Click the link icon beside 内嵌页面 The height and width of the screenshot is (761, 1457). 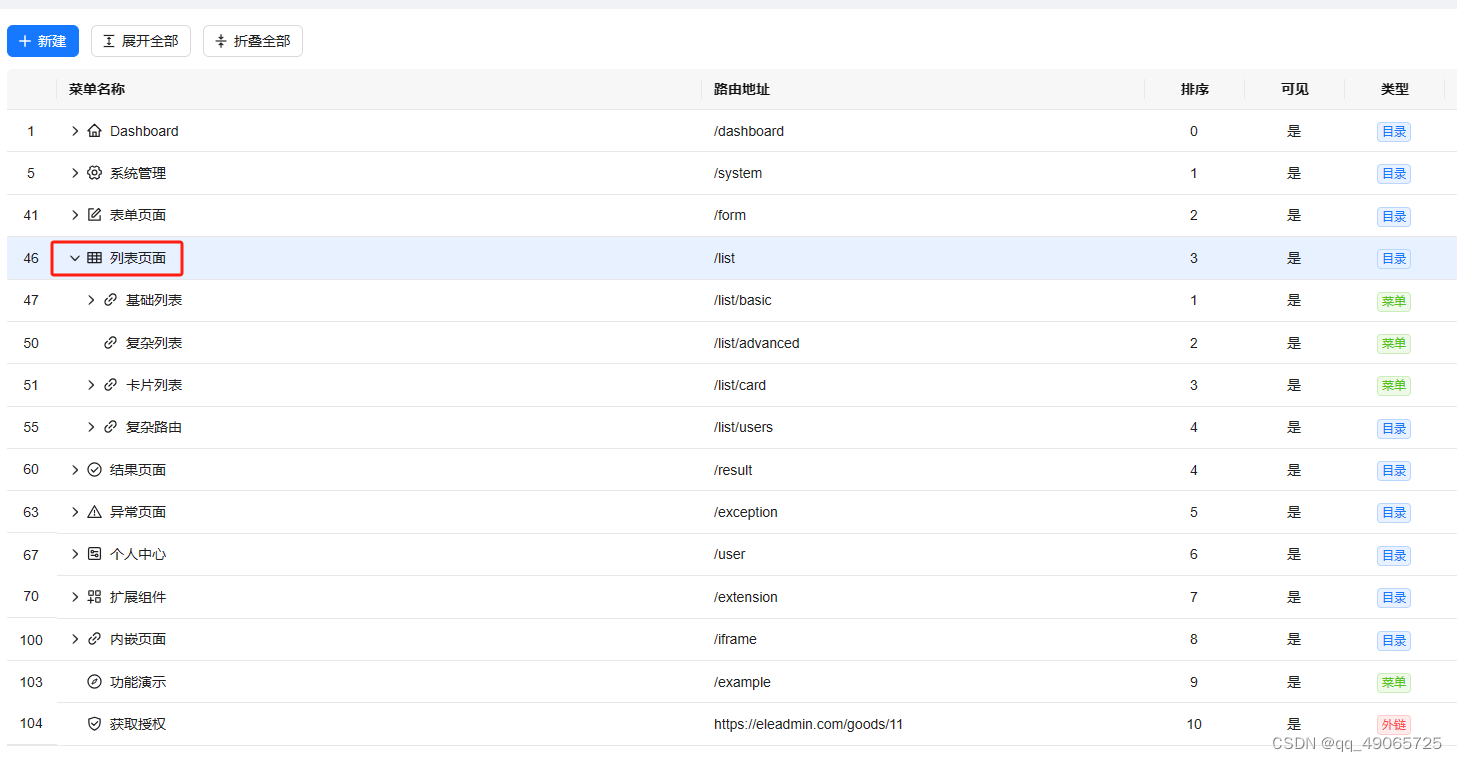pos(95,639)
